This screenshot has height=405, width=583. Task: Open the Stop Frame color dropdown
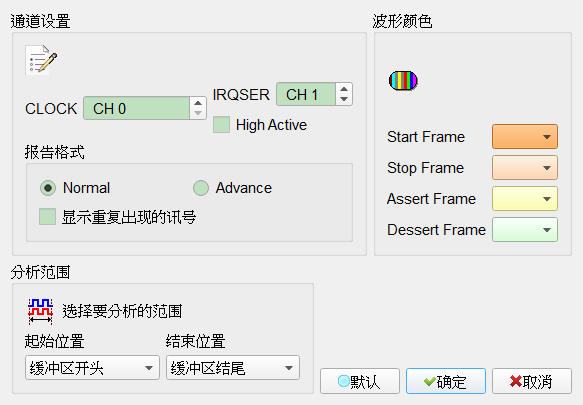(x=525, y=168)
